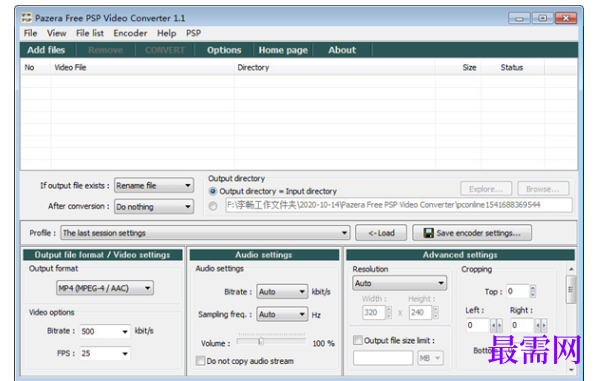This screenshot has width=600, height=381.
Task: Click the Advanced settings scrollbar down arrow
Action: [571, 370]
